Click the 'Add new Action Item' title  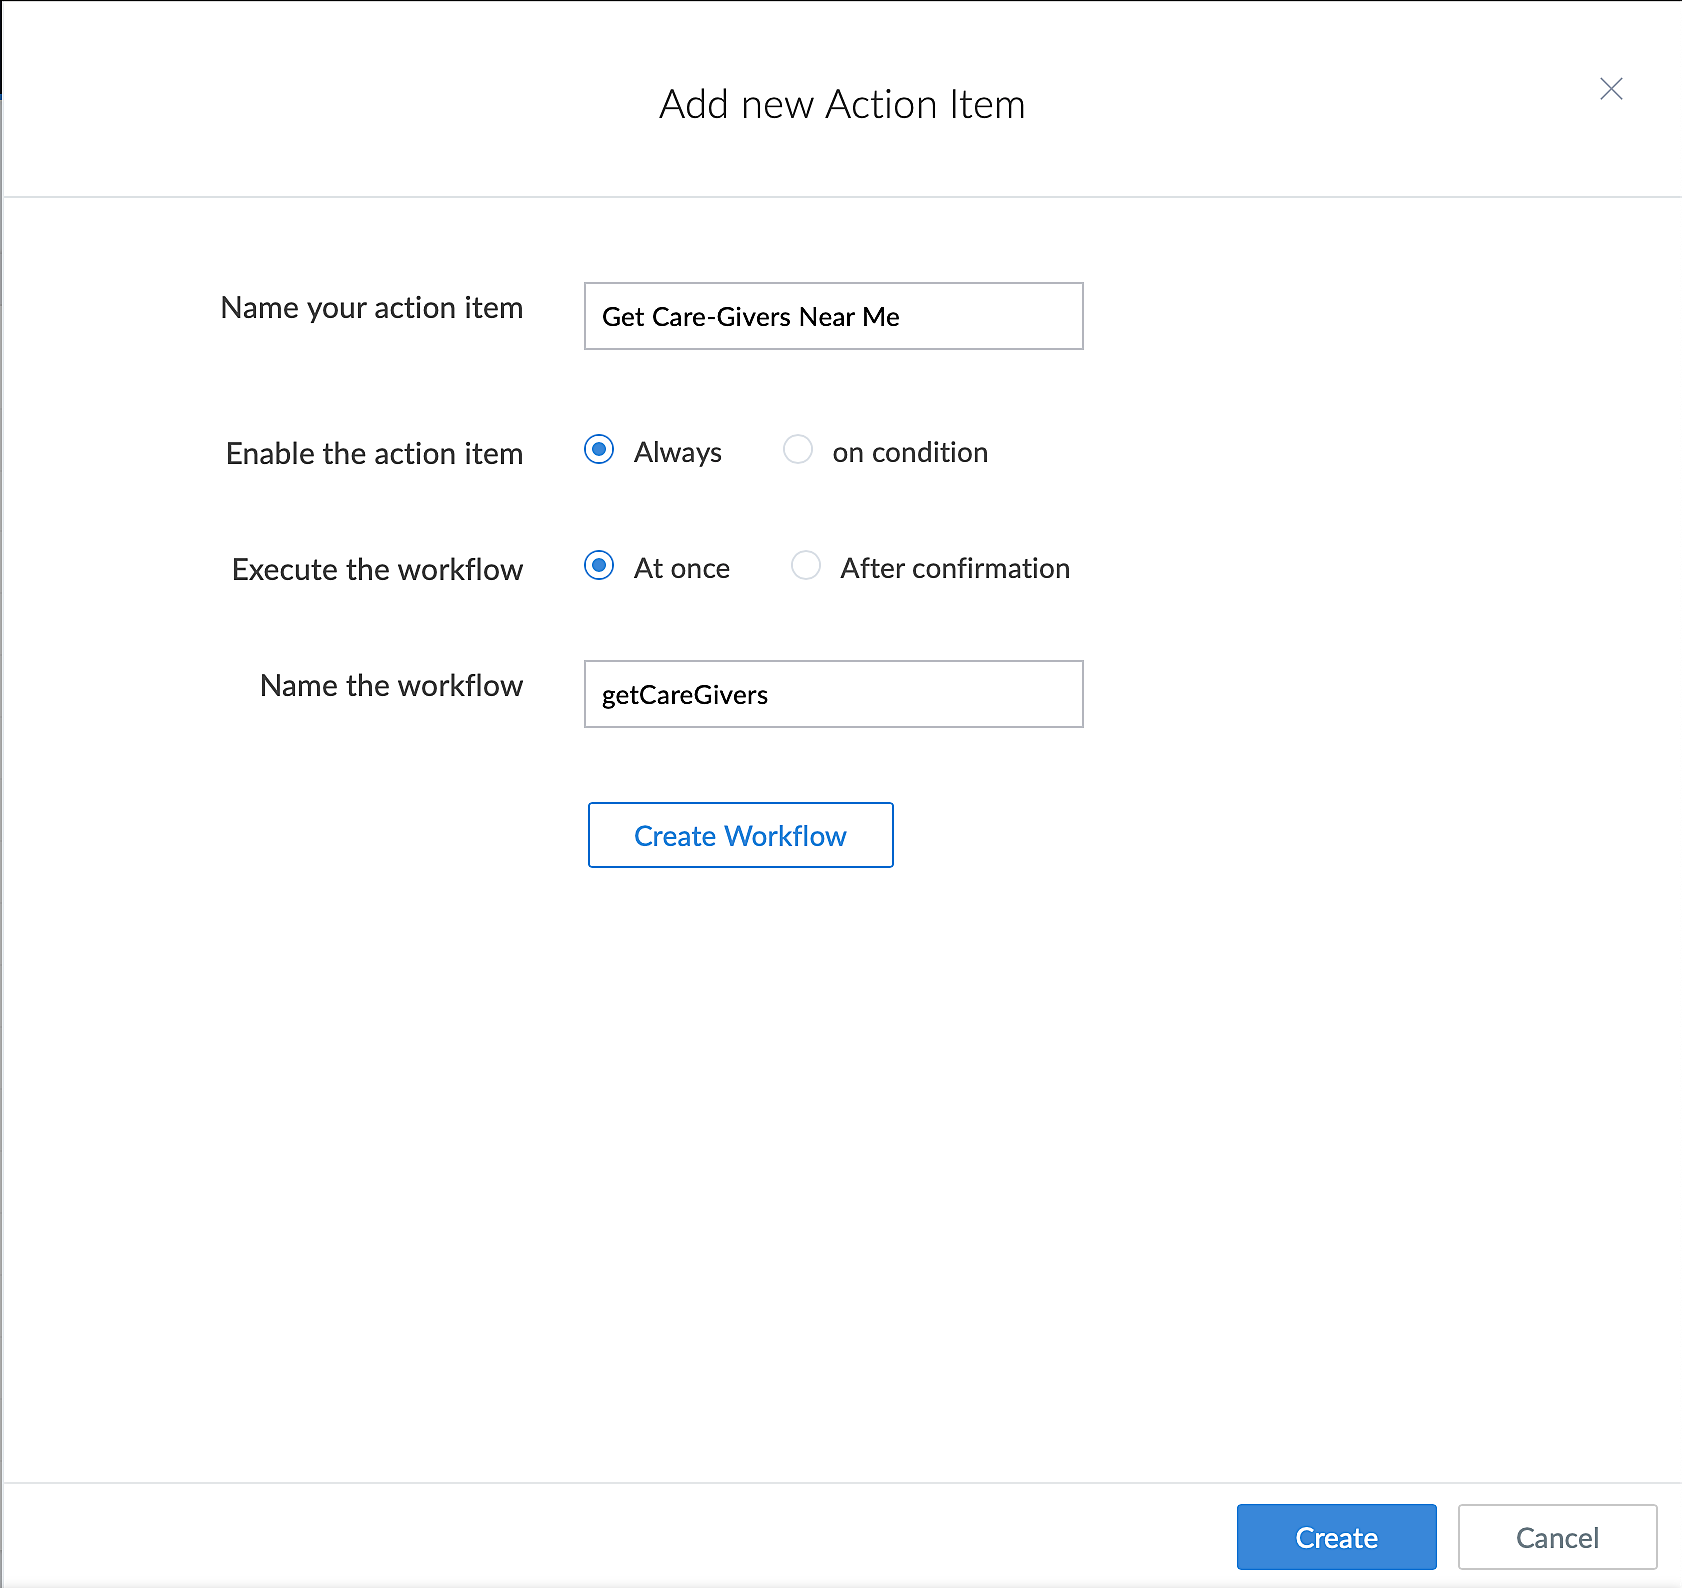click(x=842, y=104)
